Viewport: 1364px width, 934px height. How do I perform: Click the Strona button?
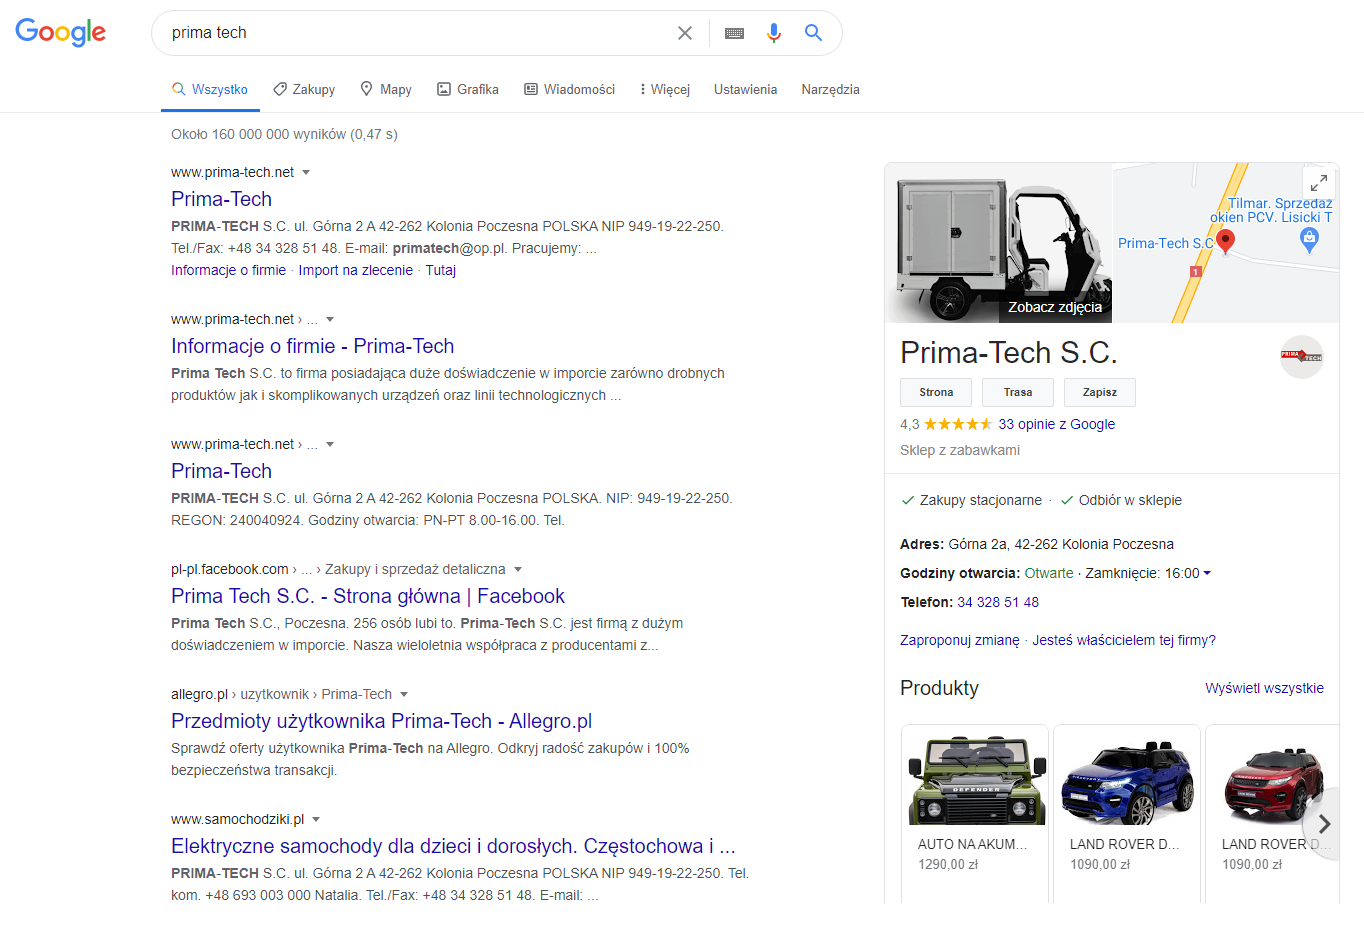point(936,393)
